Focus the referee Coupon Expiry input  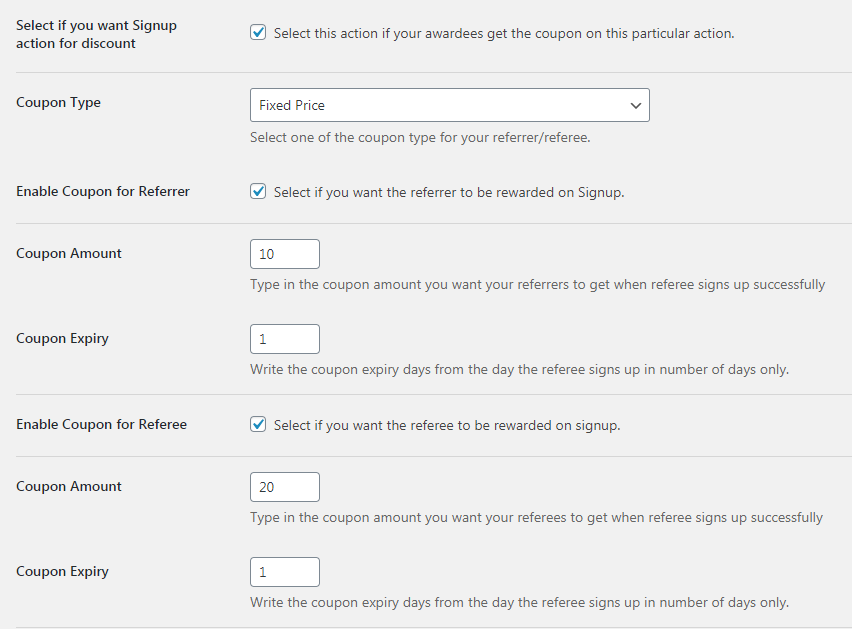pos(284,572)
